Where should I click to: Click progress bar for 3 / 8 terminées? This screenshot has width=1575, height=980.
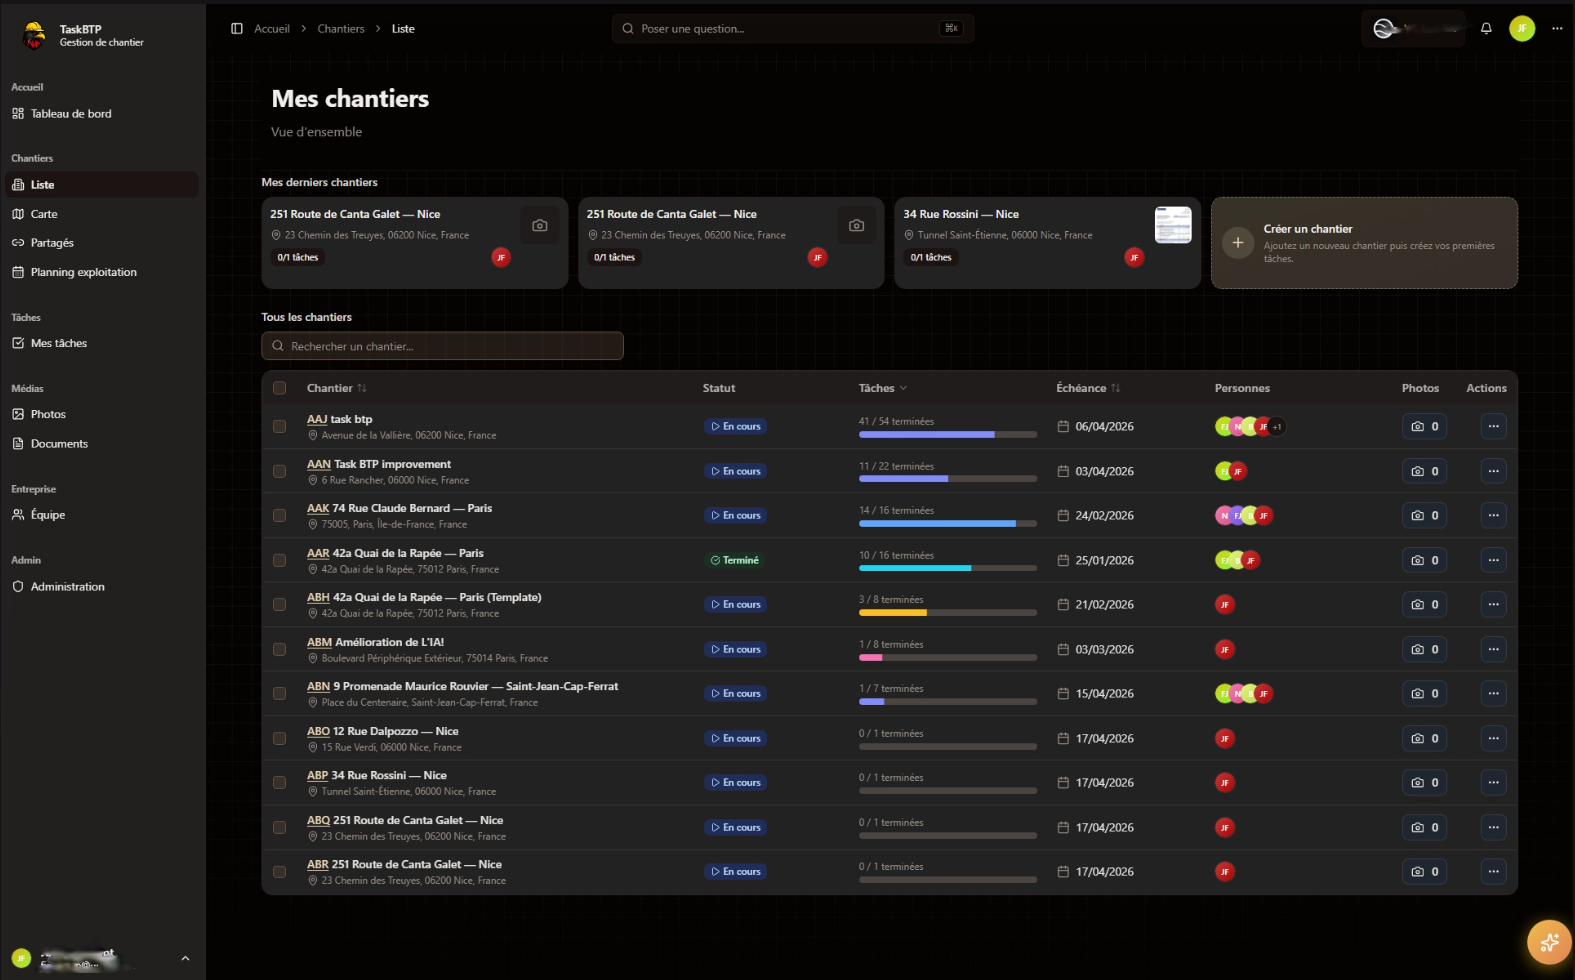(948, 613)
